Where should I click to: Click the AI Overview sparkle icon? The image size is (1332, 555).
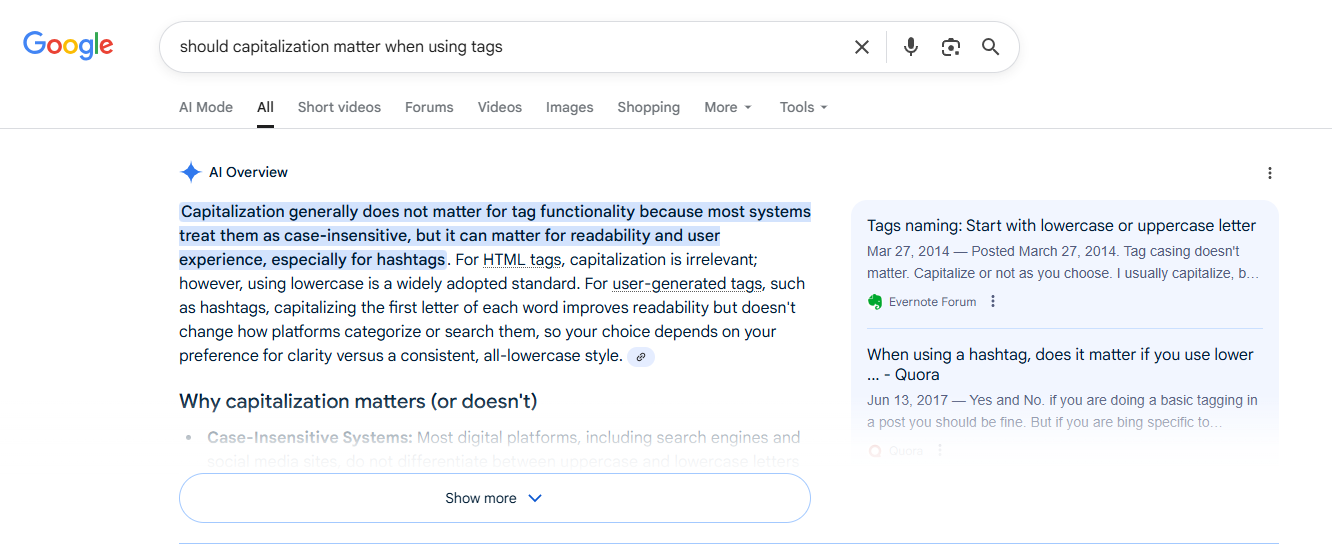pos(190,172)
